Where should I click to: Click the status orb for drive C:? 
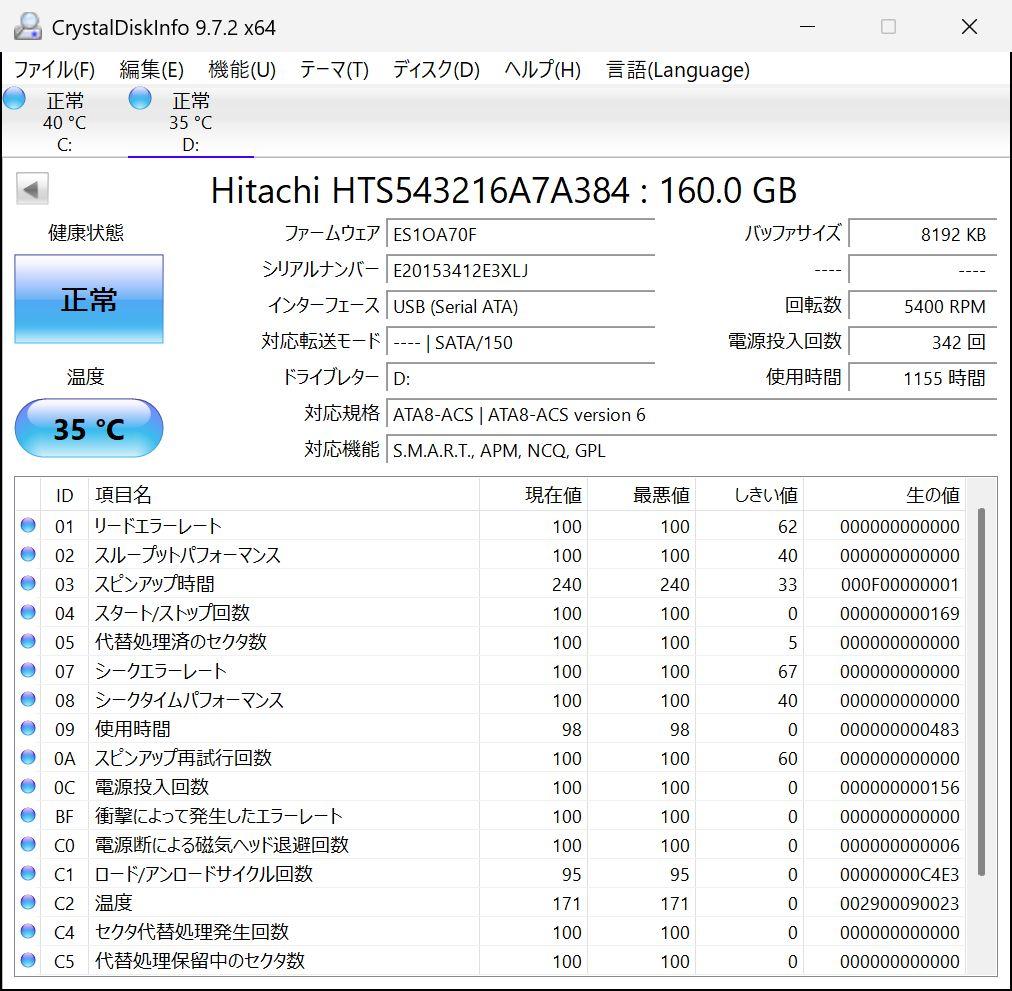pos(15,99)
